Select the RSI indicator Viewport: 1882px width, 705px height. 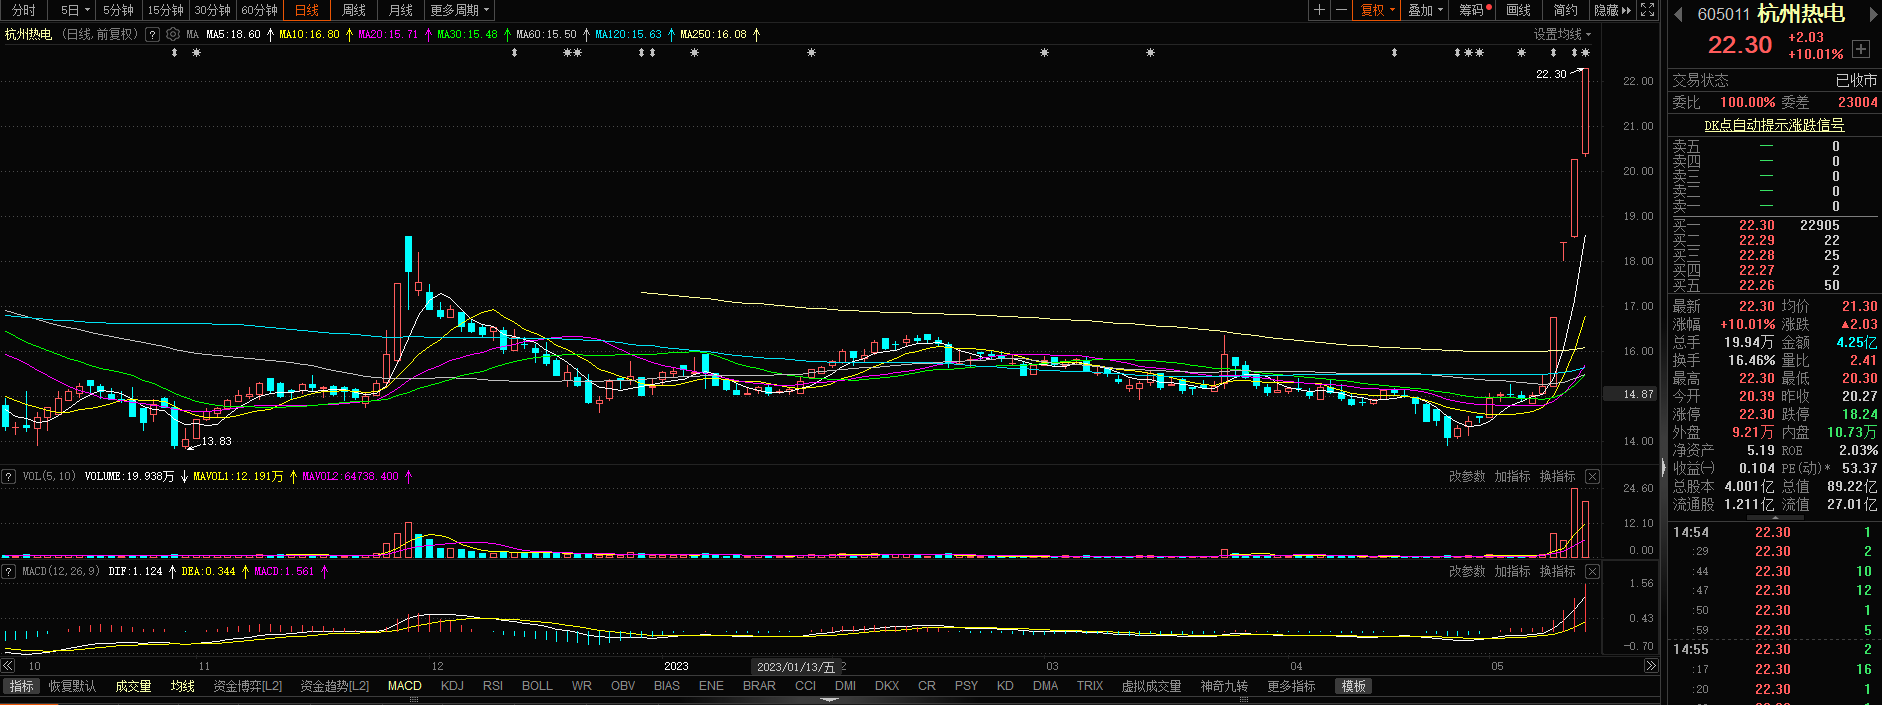[x=492, y=686]
